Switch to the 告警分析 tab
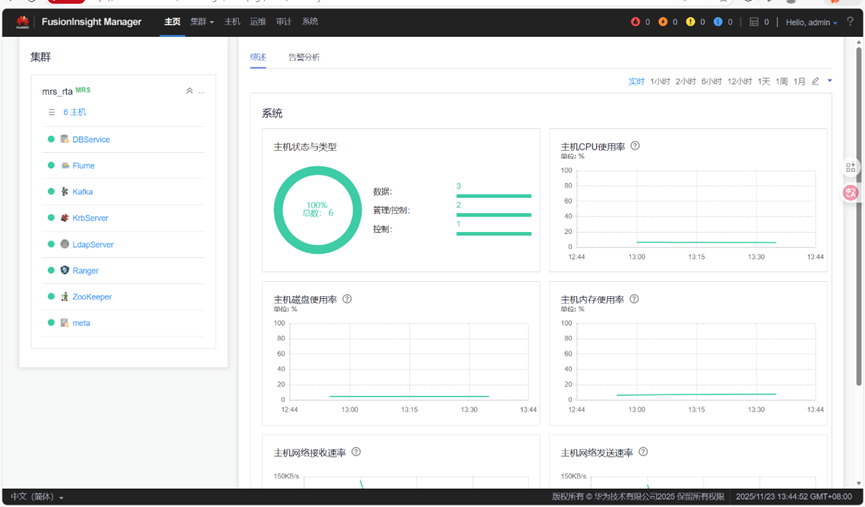Viewport: 865px width, 507px height. [304, 57]
